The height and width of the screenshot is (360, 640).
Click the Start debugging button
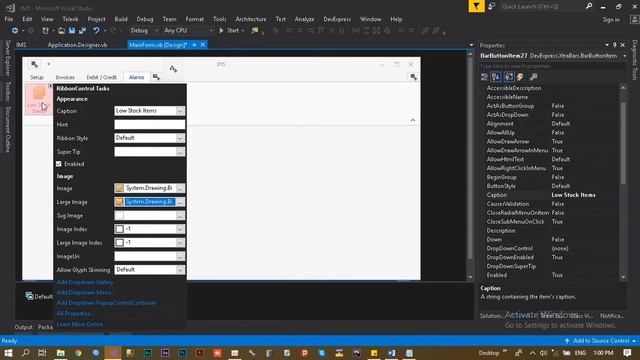[229, 31]
